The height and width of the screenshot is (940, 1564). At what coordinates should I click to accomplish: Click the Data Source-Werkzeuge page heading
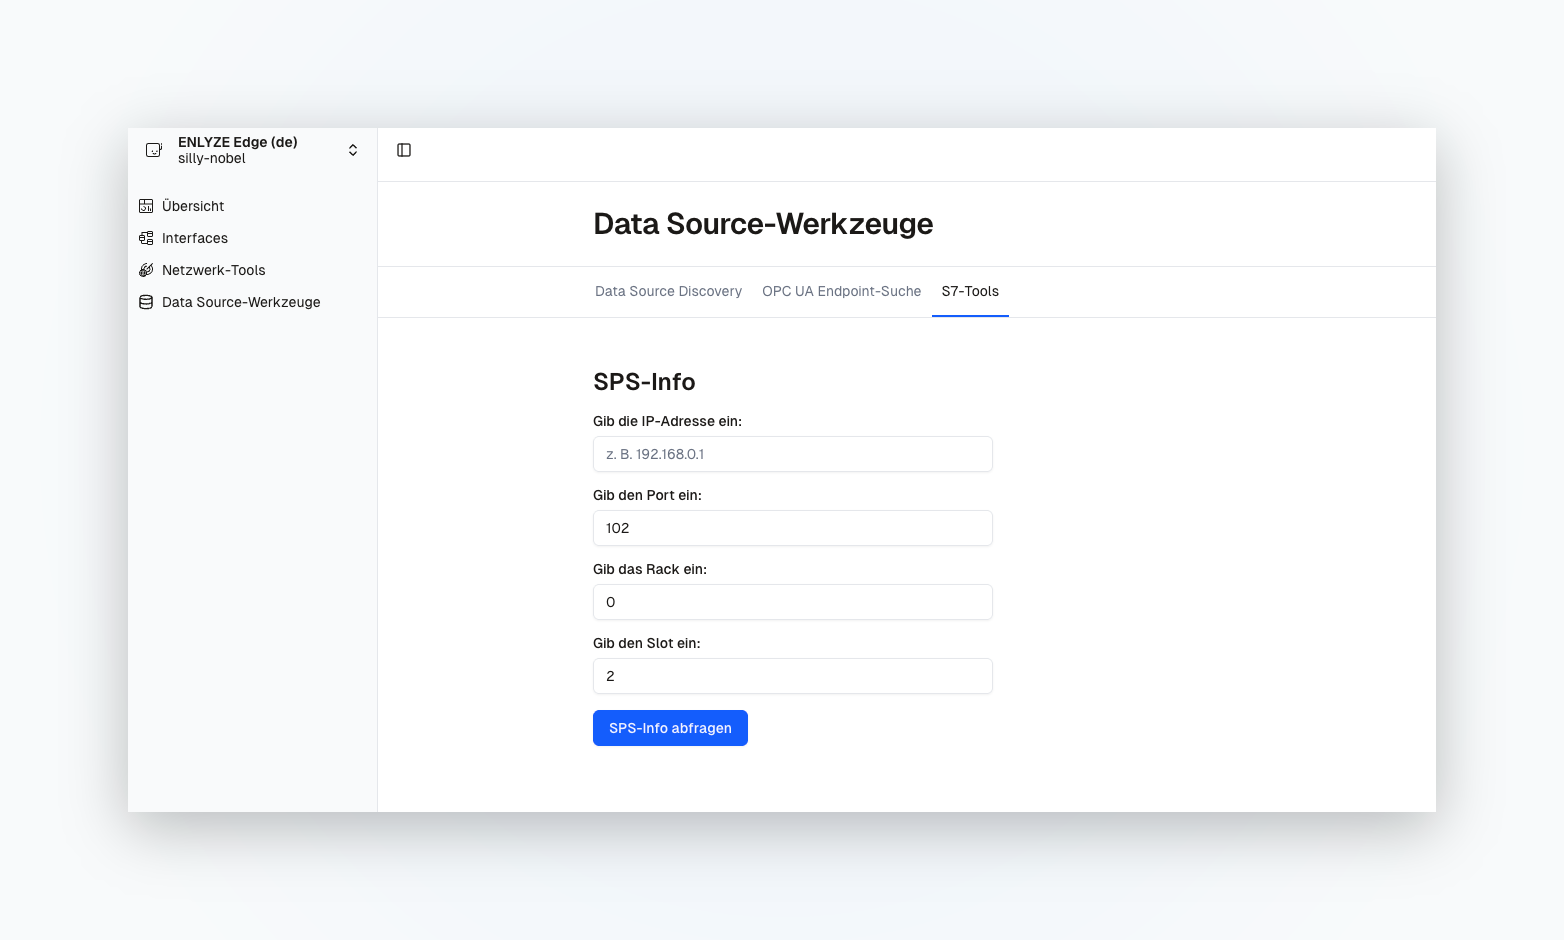click(x=763, y=224)
